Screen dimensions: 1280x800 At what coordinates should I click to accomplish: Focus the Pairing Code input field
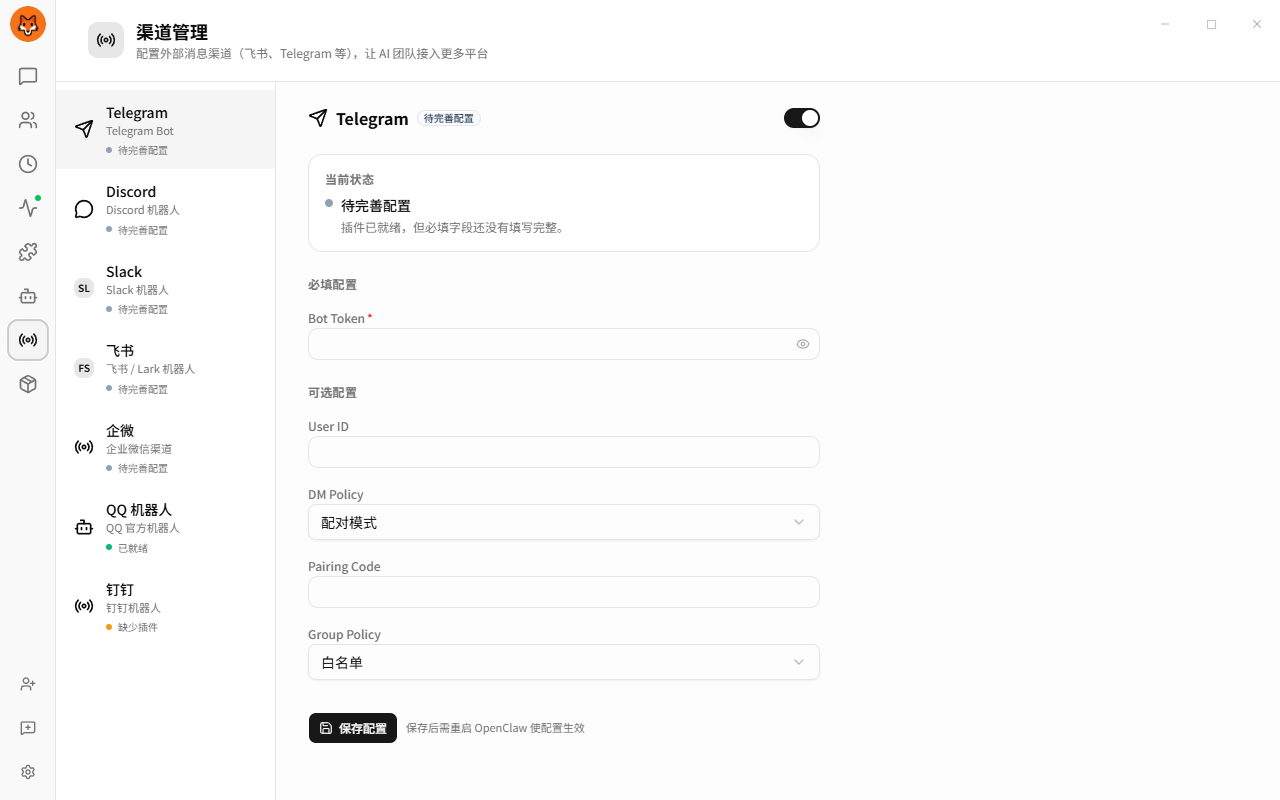coord(564,592)
